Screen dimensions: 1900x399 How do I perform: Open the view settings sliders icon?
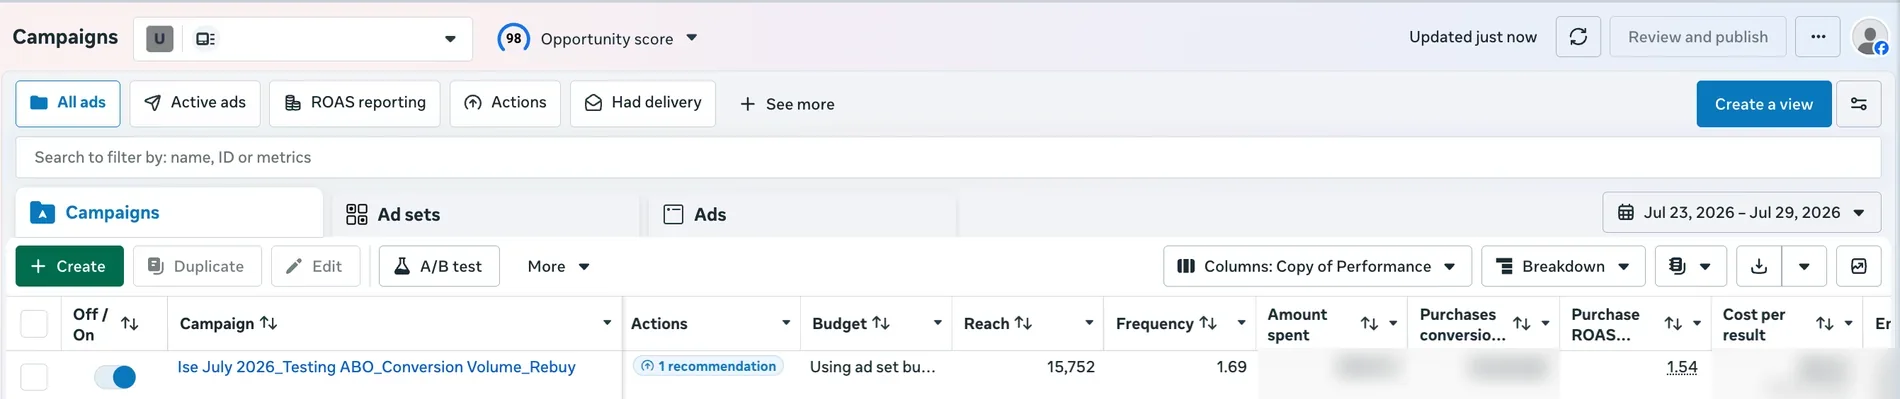1858,104
